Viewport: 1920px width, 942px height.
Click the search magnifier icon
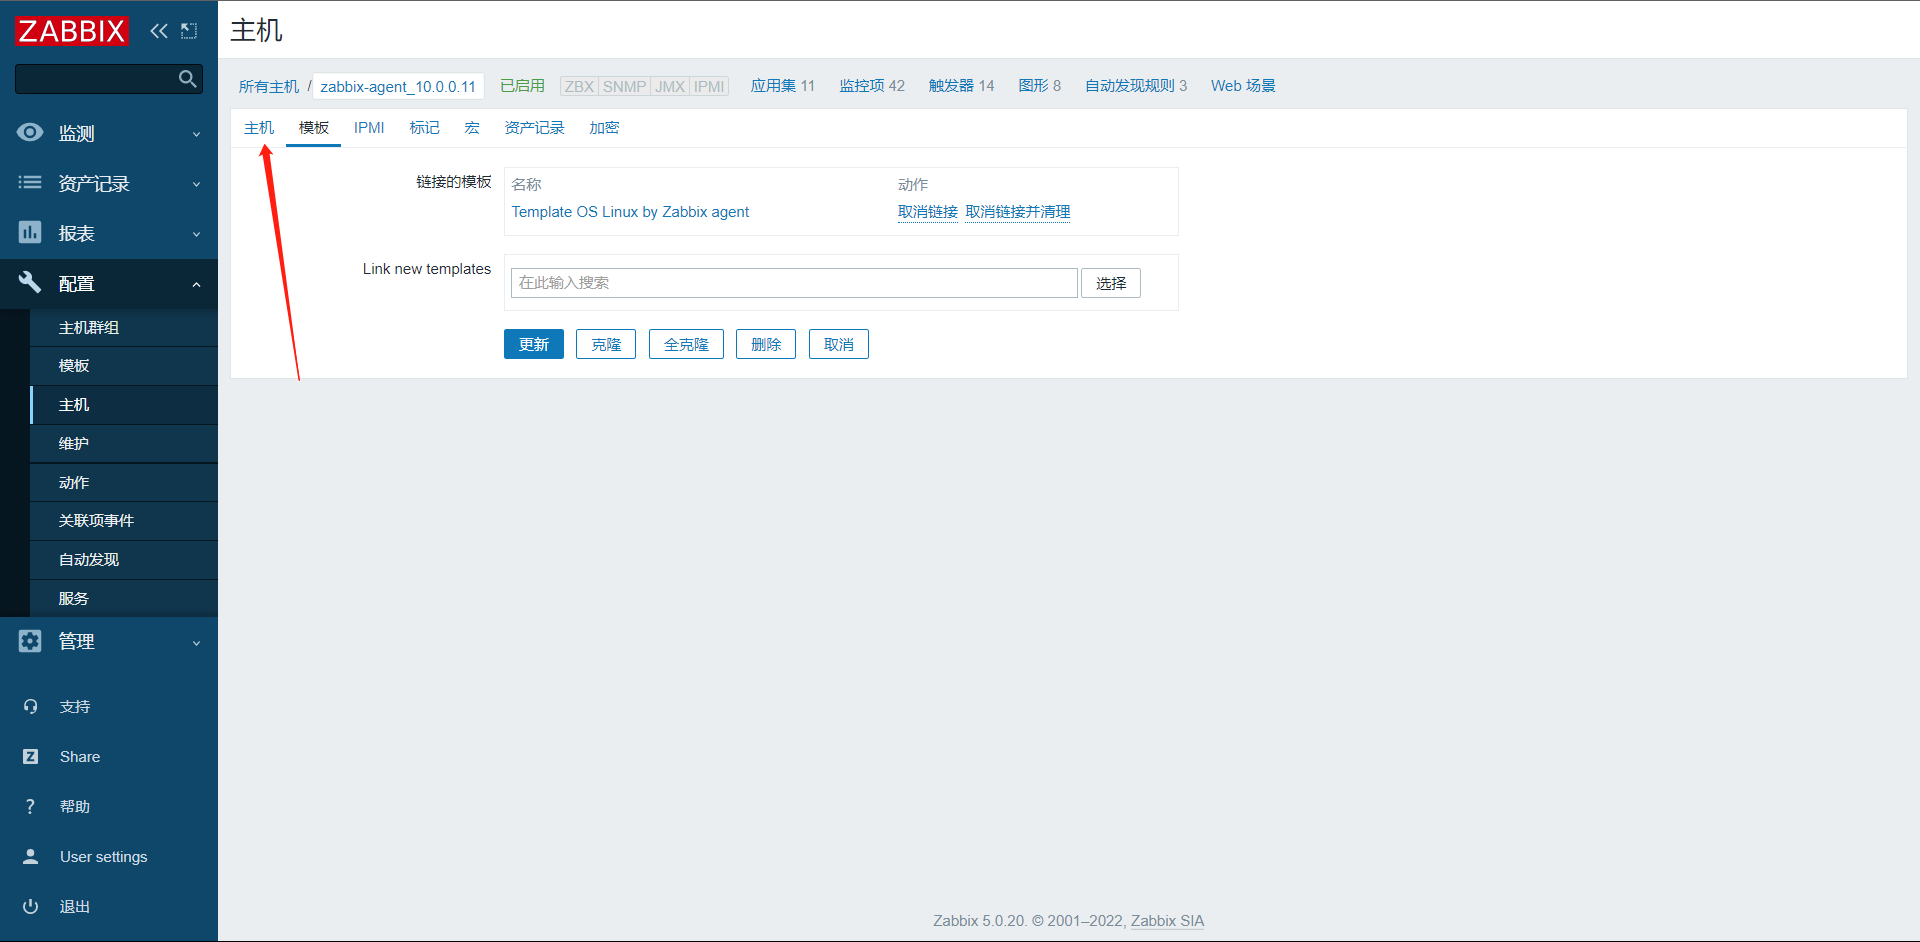pos(187,79)
